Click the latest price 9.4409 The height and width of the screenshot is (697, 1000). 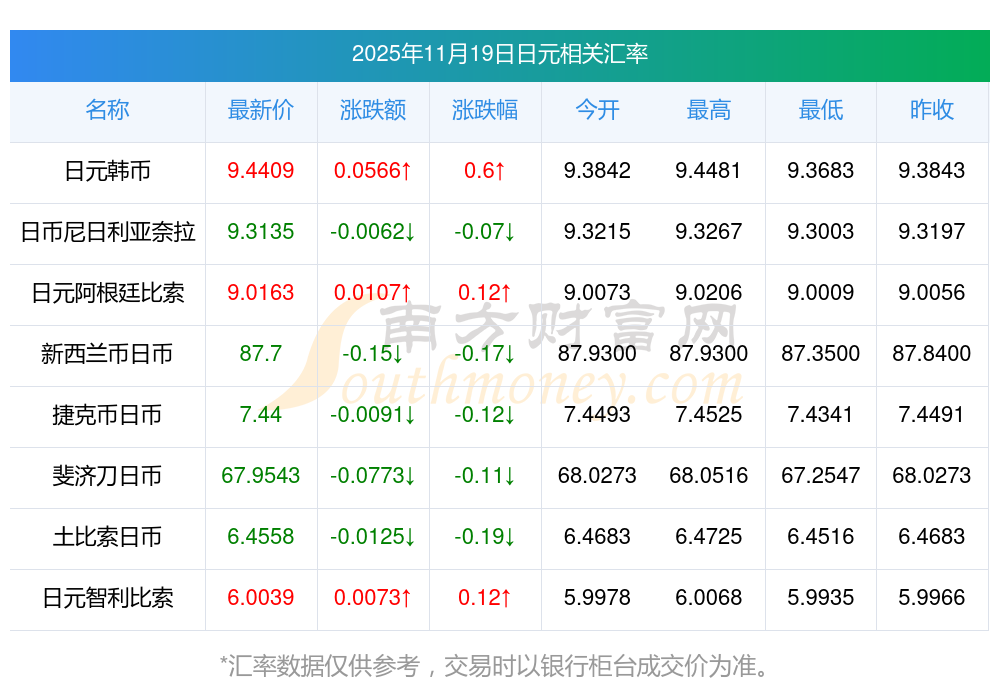point(261,171)
